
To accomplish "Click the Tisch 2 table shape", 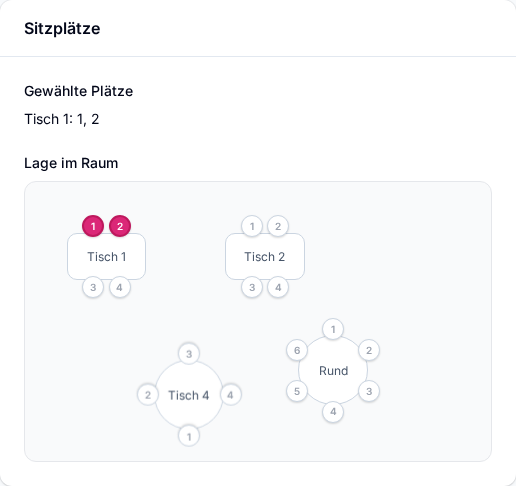I will [265, 257].
